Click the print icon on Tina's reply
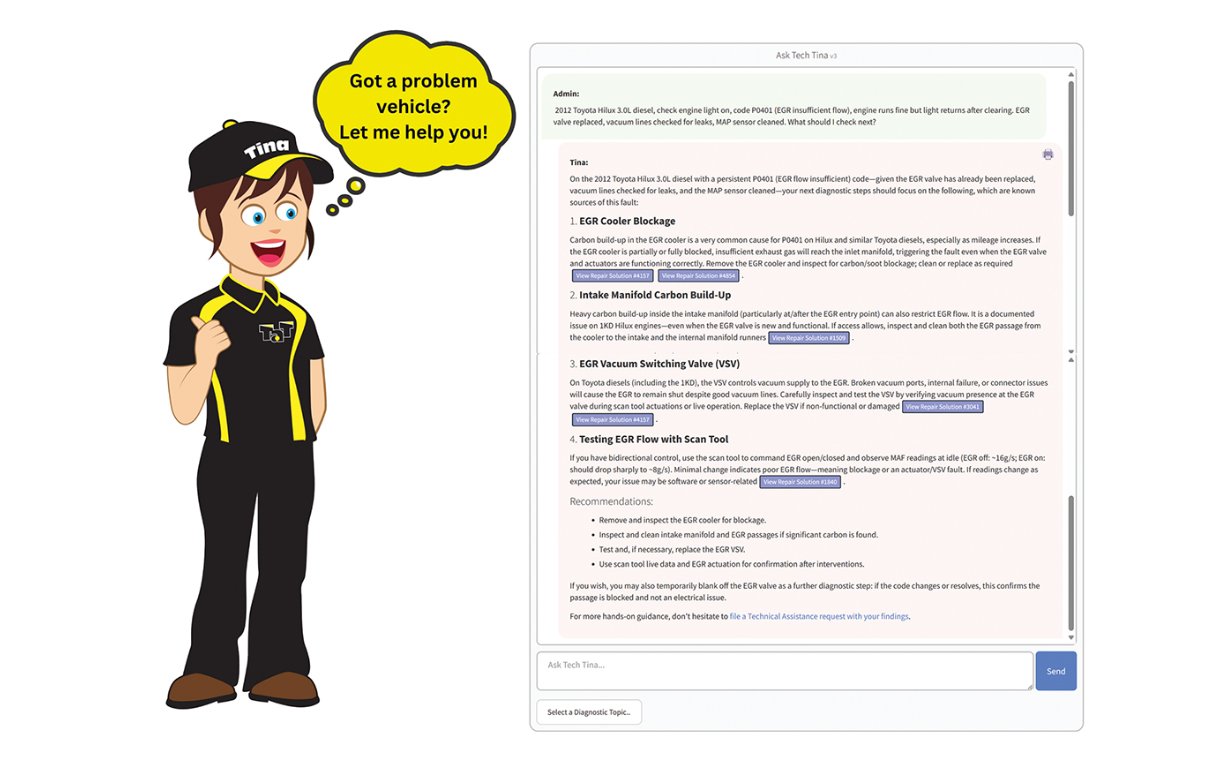 [1047, 155]
